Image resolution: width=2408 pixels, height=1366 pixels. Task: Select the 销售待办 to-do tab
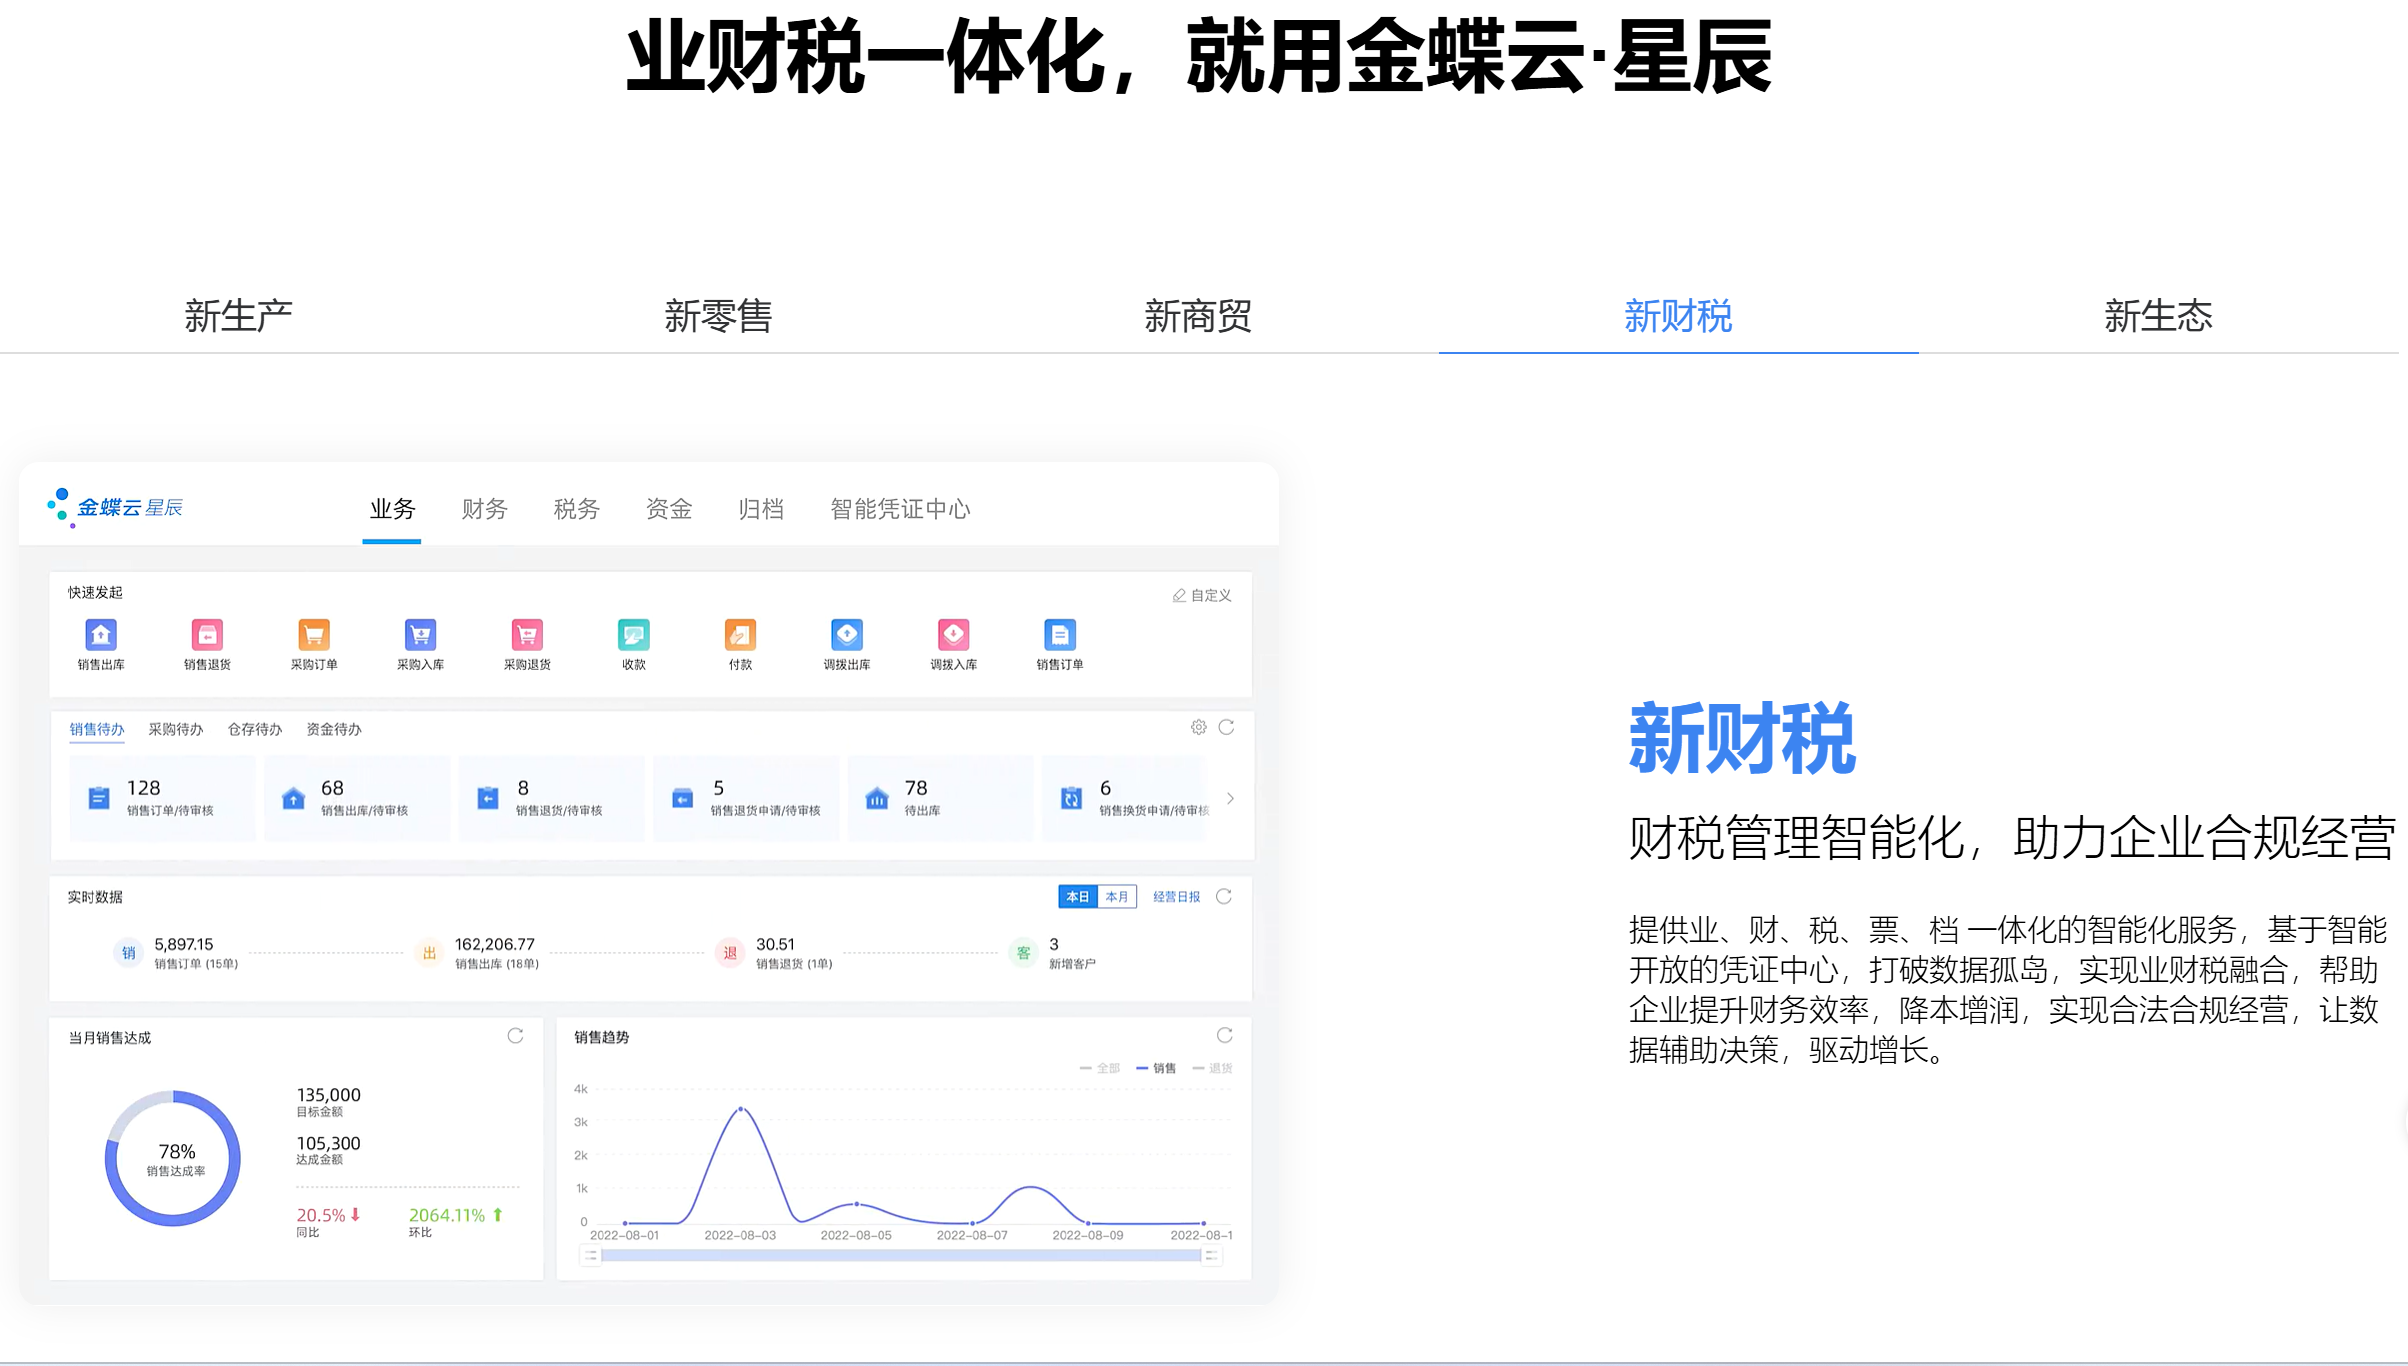[97, 729]
